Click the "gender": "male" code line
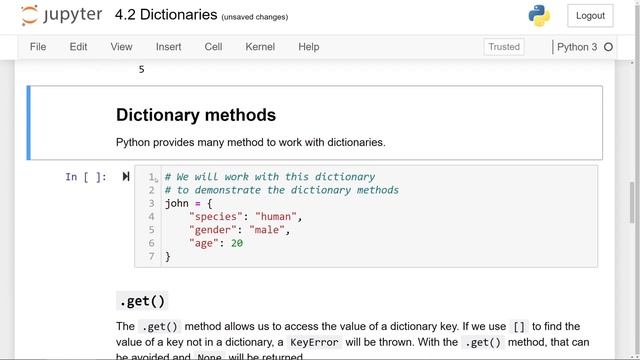Screen dimensions: 640x360 (x=239, y=230)
